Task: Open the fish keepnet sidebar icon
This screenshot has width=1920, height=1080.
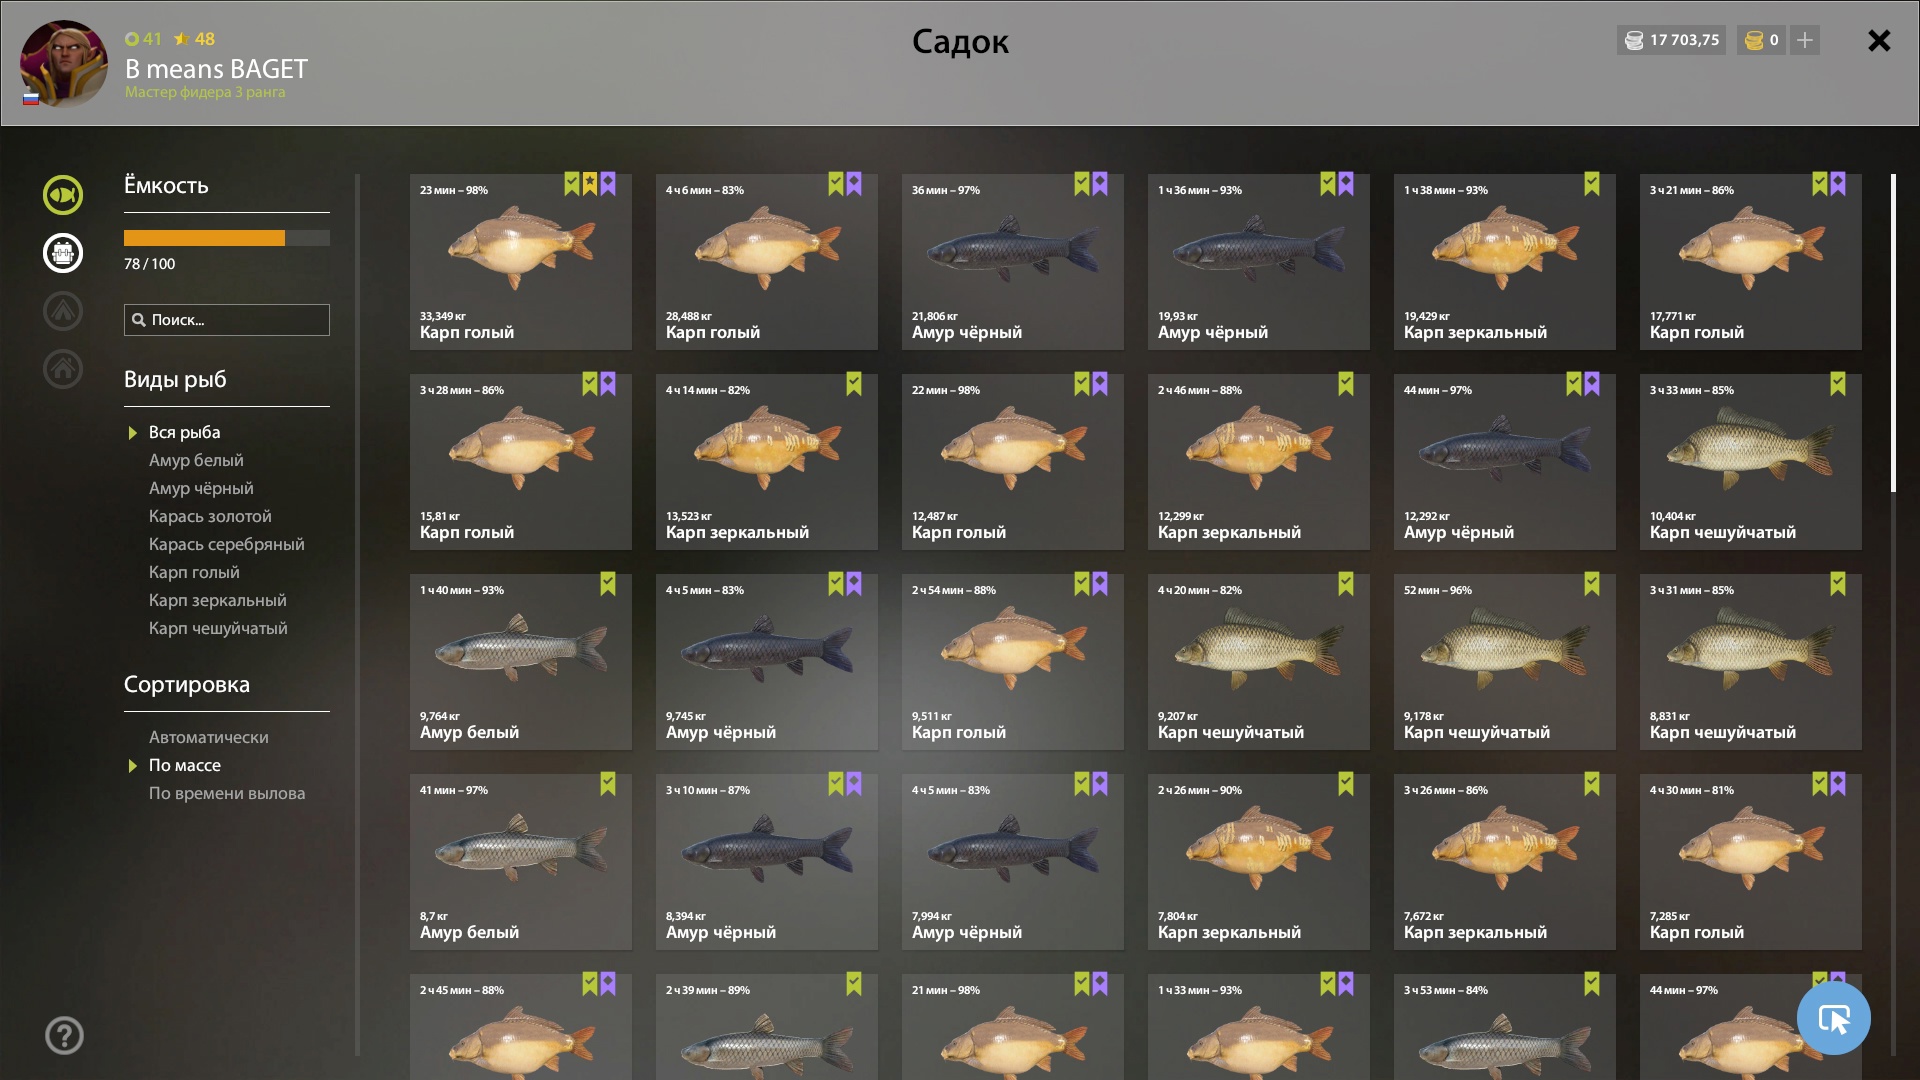Action: tap(62, 195)
